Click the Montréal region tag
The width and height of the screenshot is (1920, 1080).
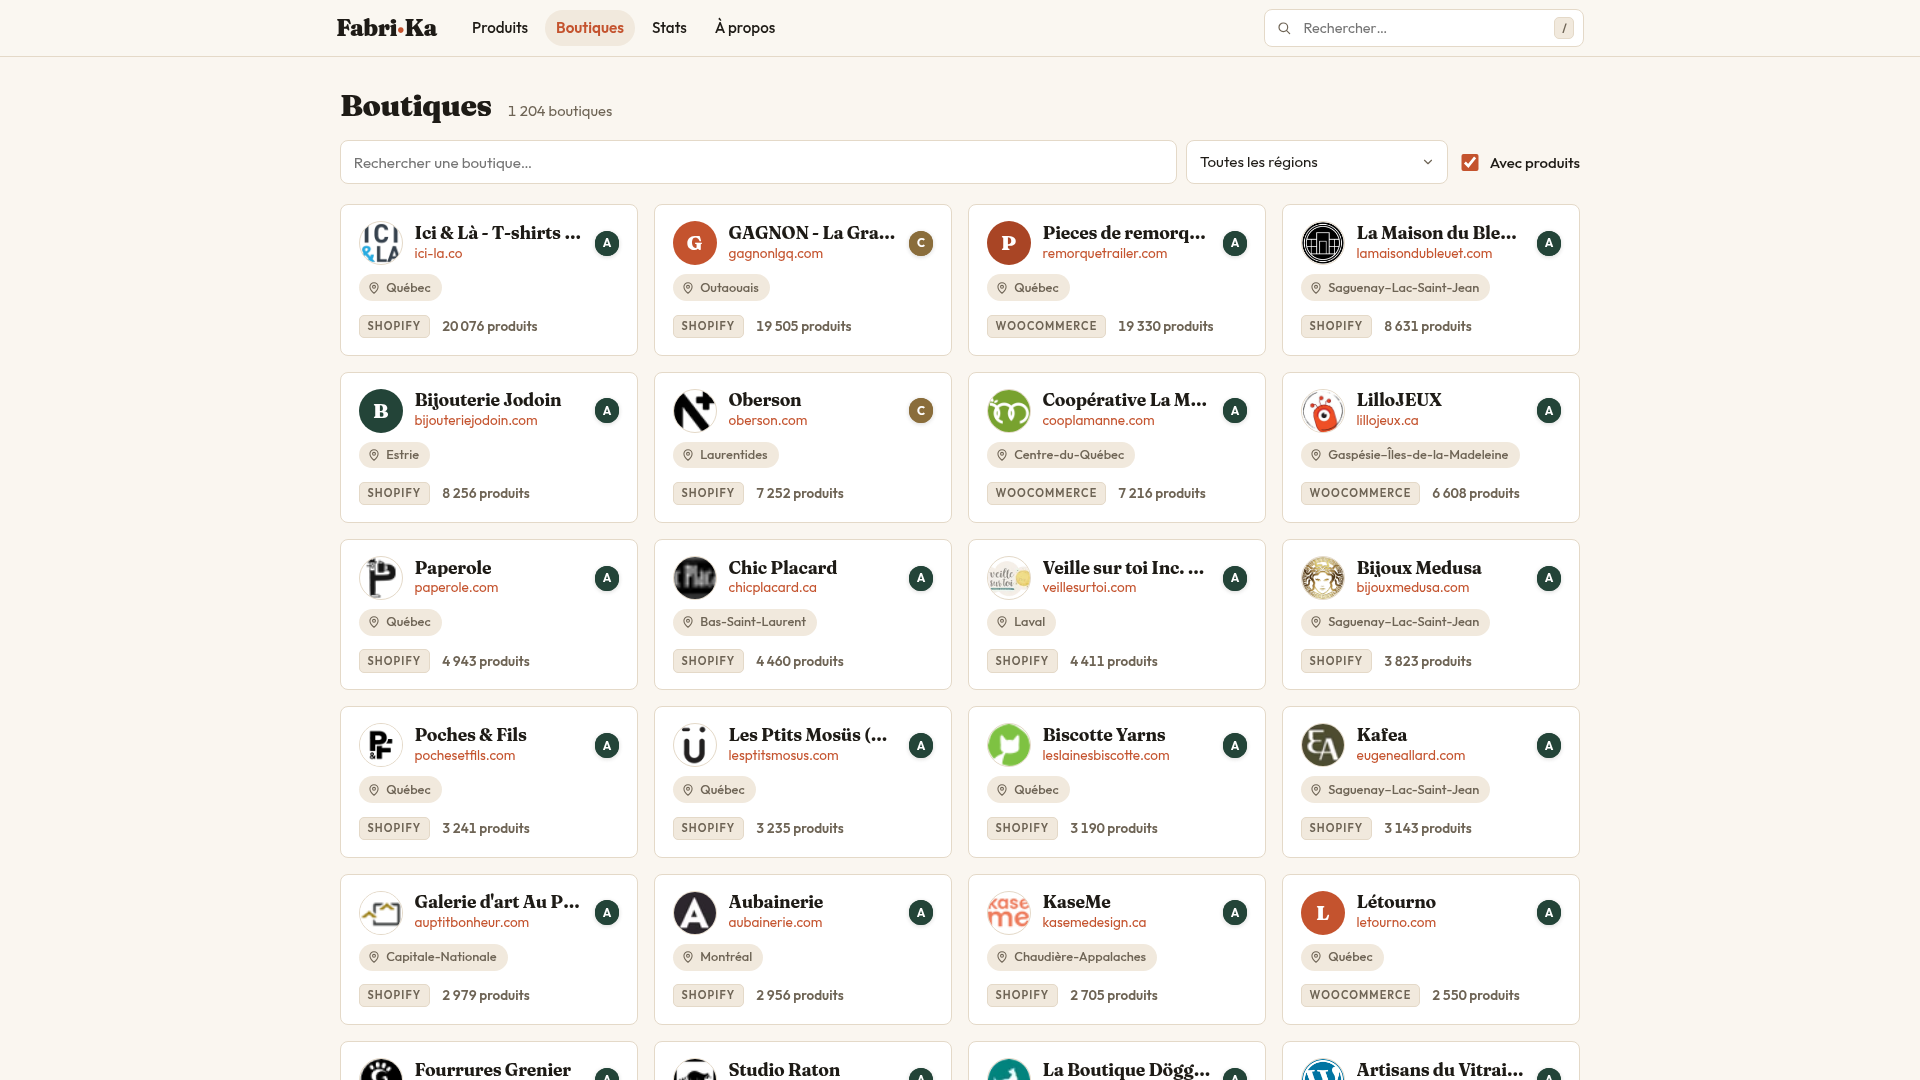(717, 957)
